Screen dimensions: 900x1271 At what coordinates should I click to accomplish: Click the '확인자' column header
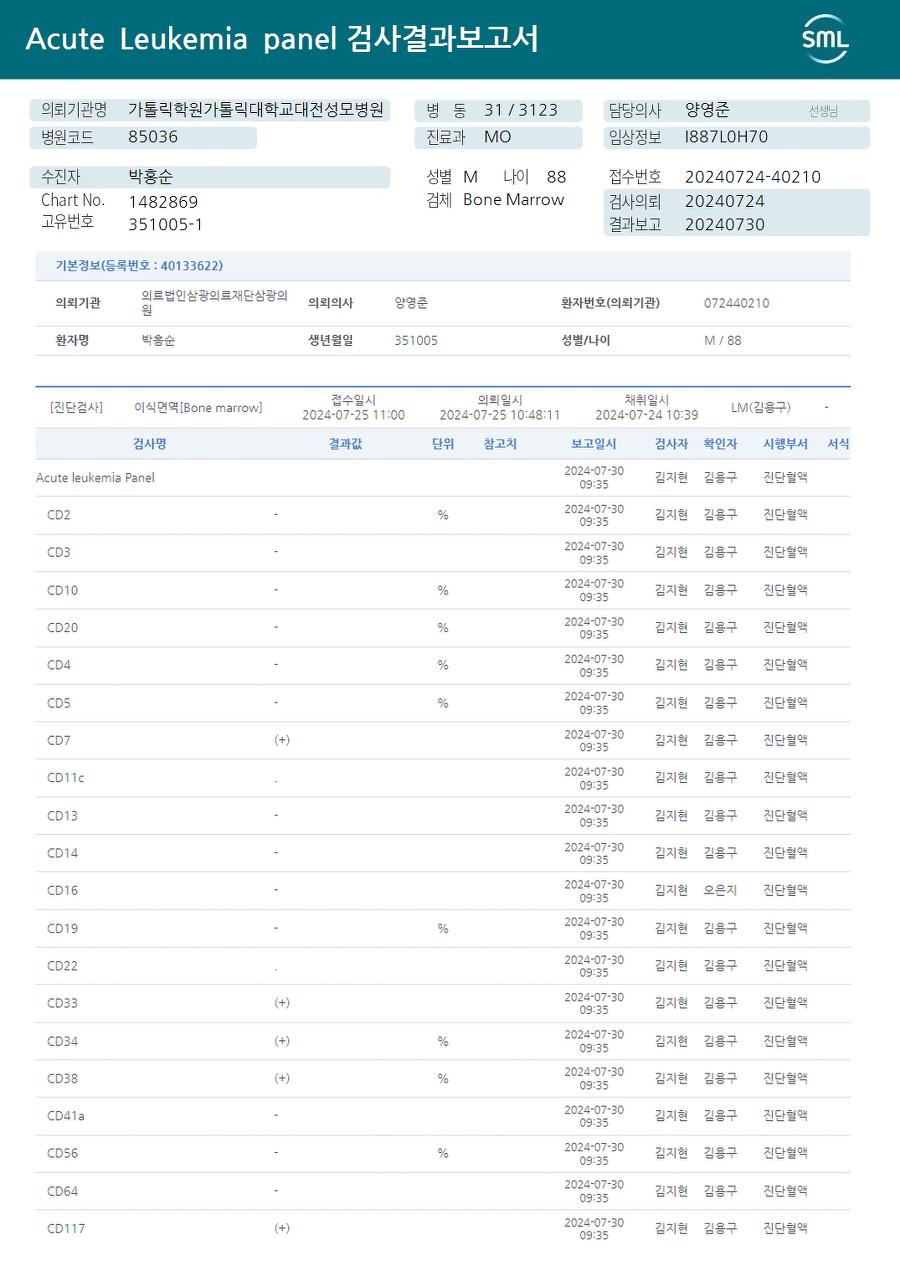tap(720, 444)
